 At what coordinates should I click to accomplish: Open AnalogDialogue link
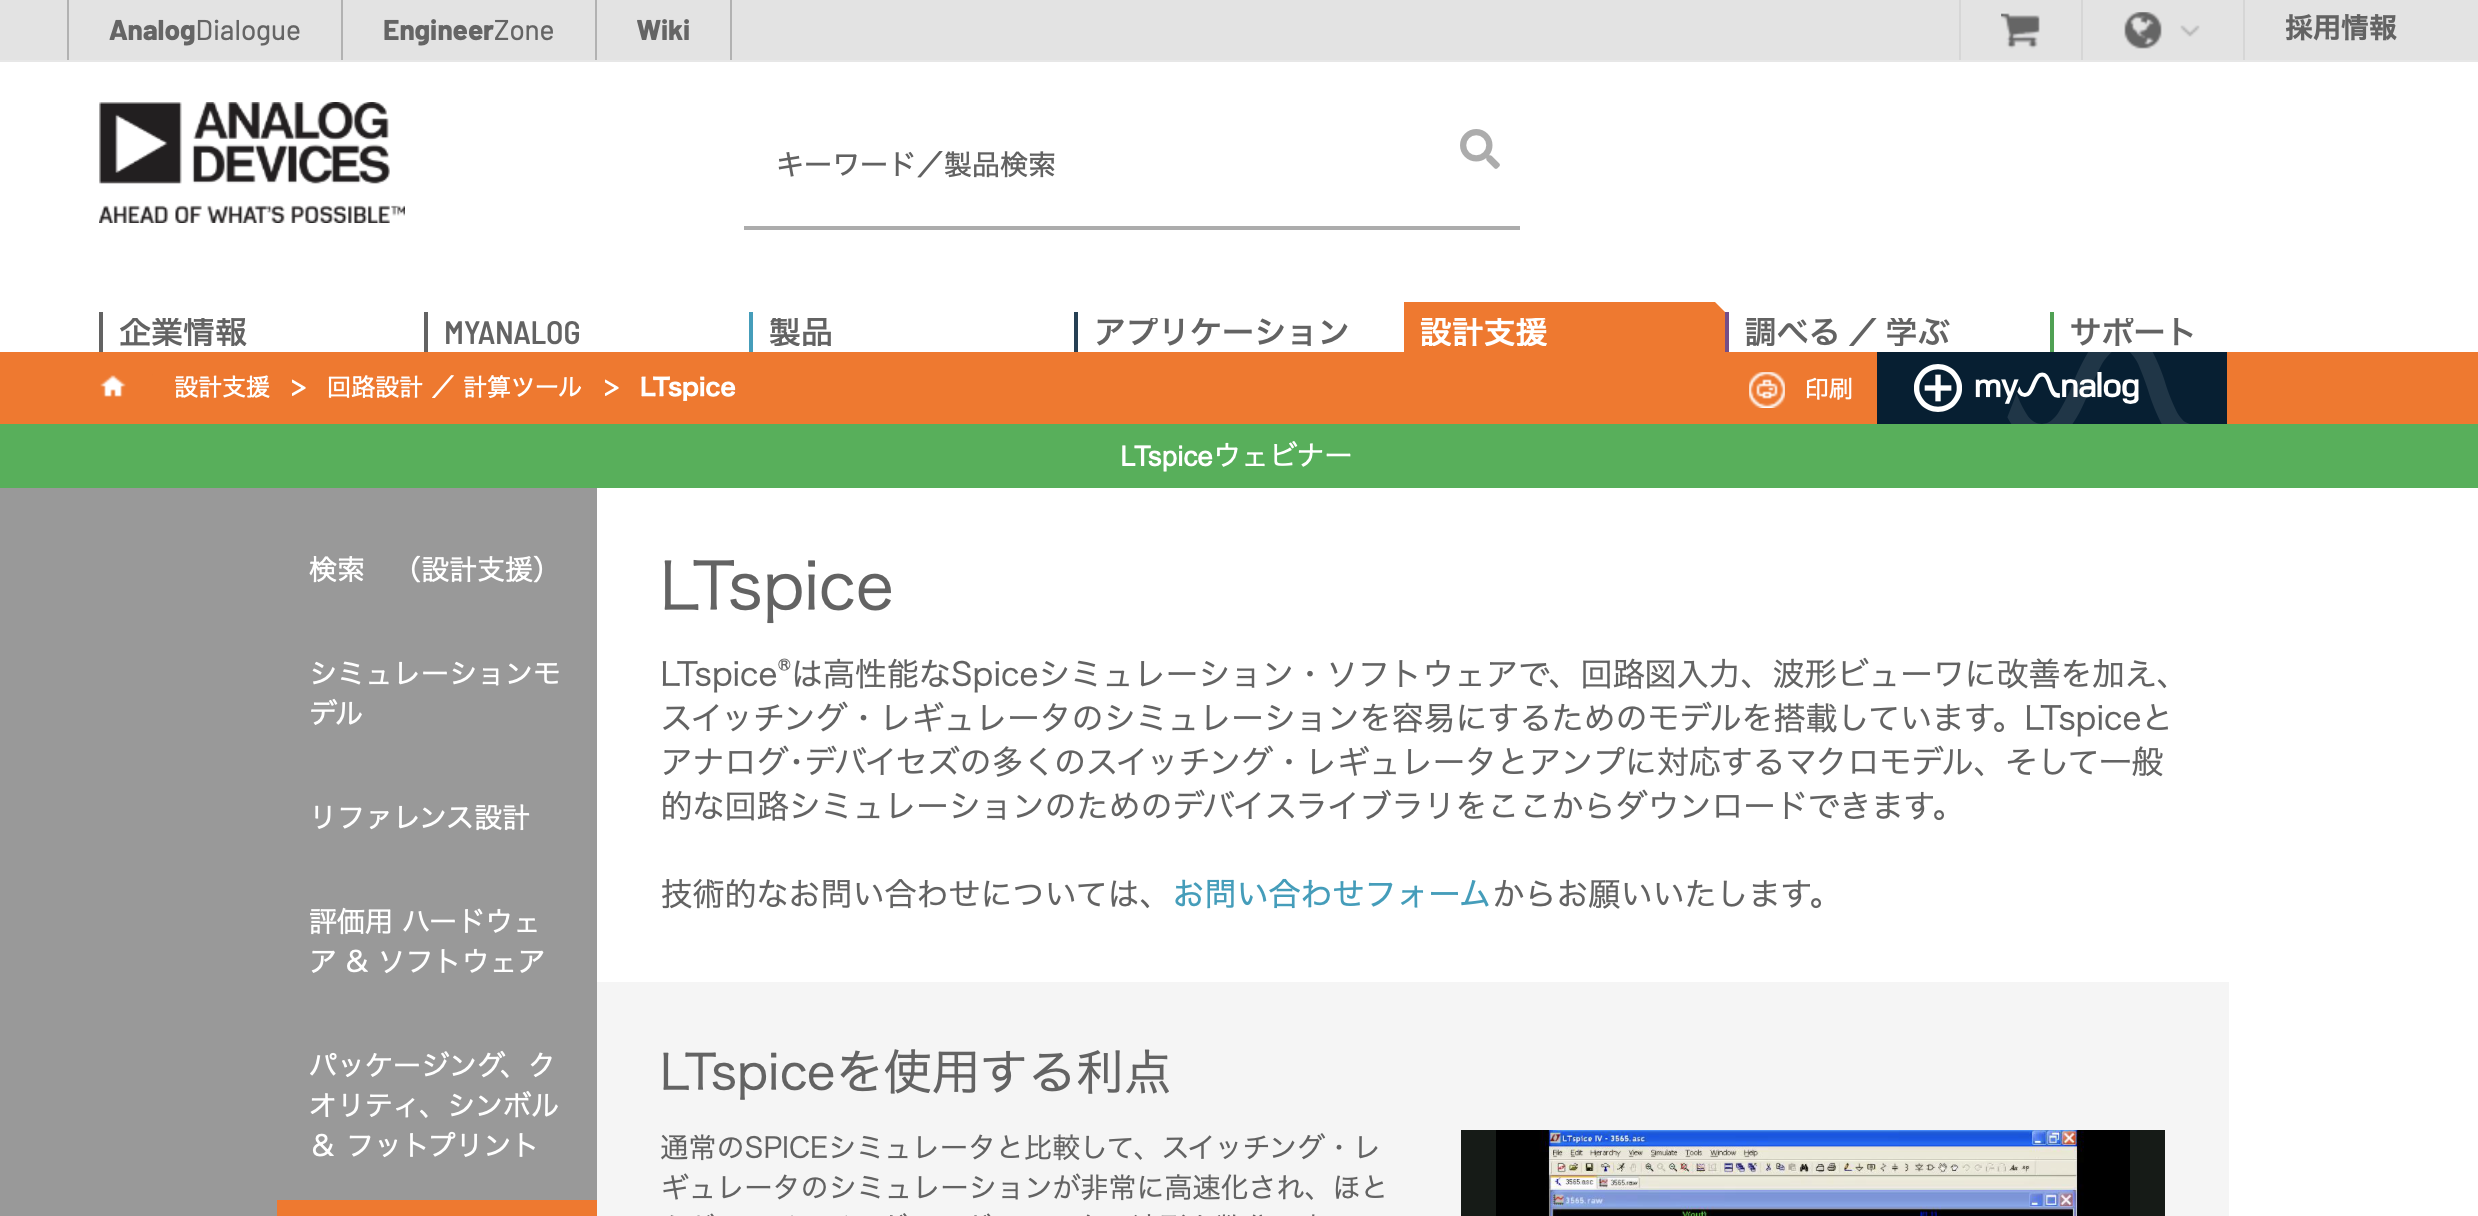[x=205, y=30]
